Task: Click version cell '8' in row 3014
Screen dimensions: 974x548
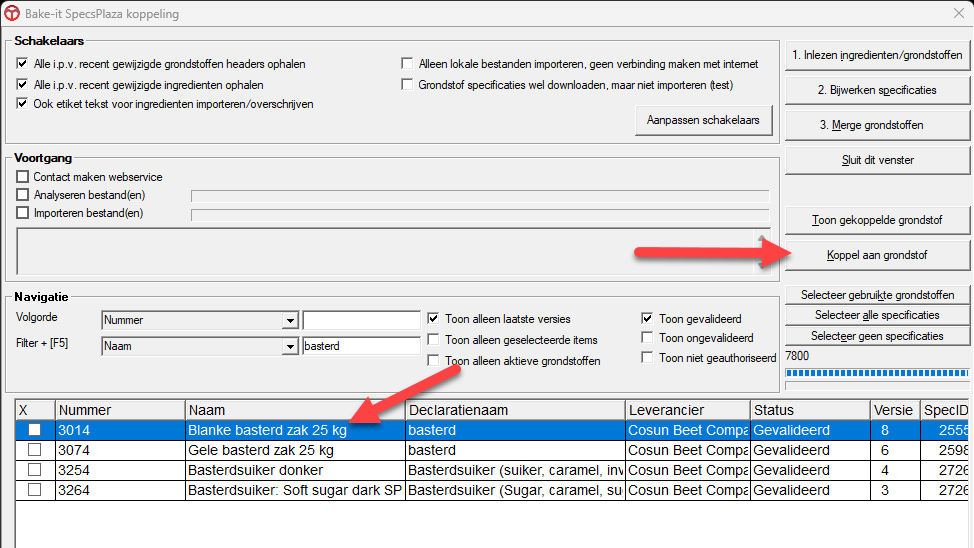Action: click(x=895, y=430)
